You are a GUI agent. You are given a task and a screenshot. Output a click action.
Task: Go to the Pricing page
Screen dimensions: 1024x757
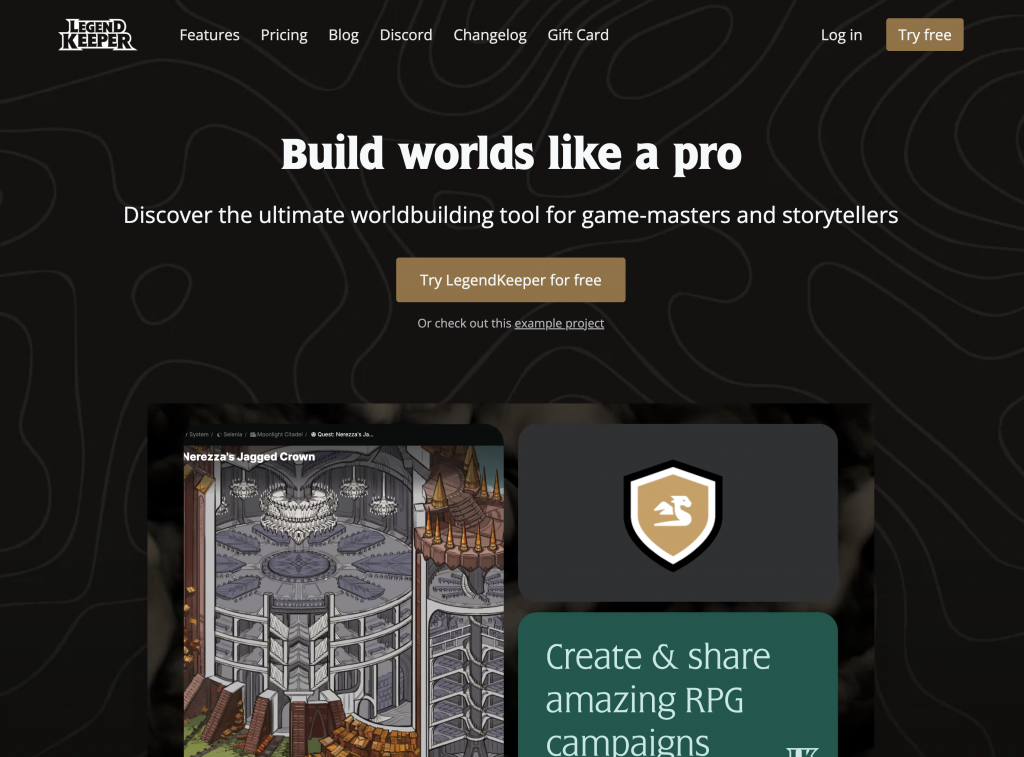point(284,35)
